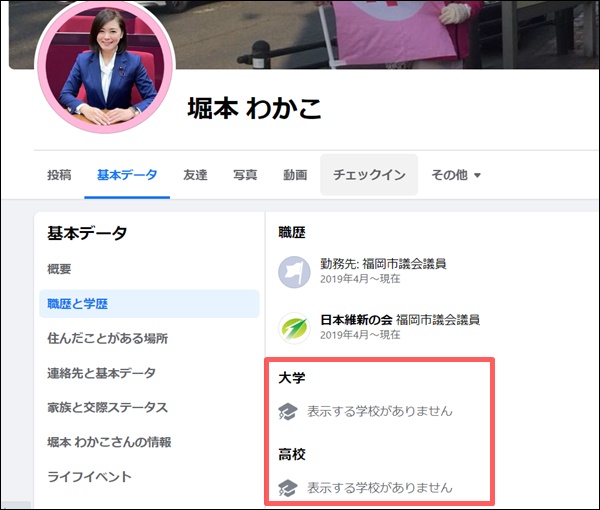Open 連絡先と基本データ section
This screenshot has width=600, height=510.
click(x=101, y=373)
